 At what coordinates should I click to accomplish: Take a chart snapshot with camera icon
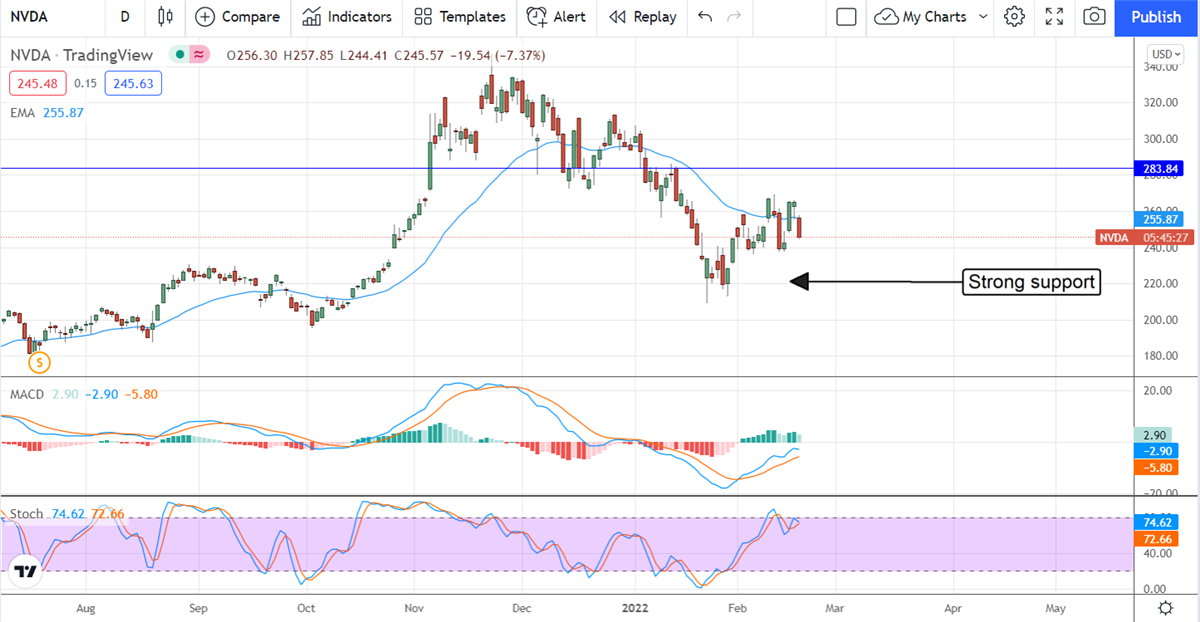[1094, 17]
